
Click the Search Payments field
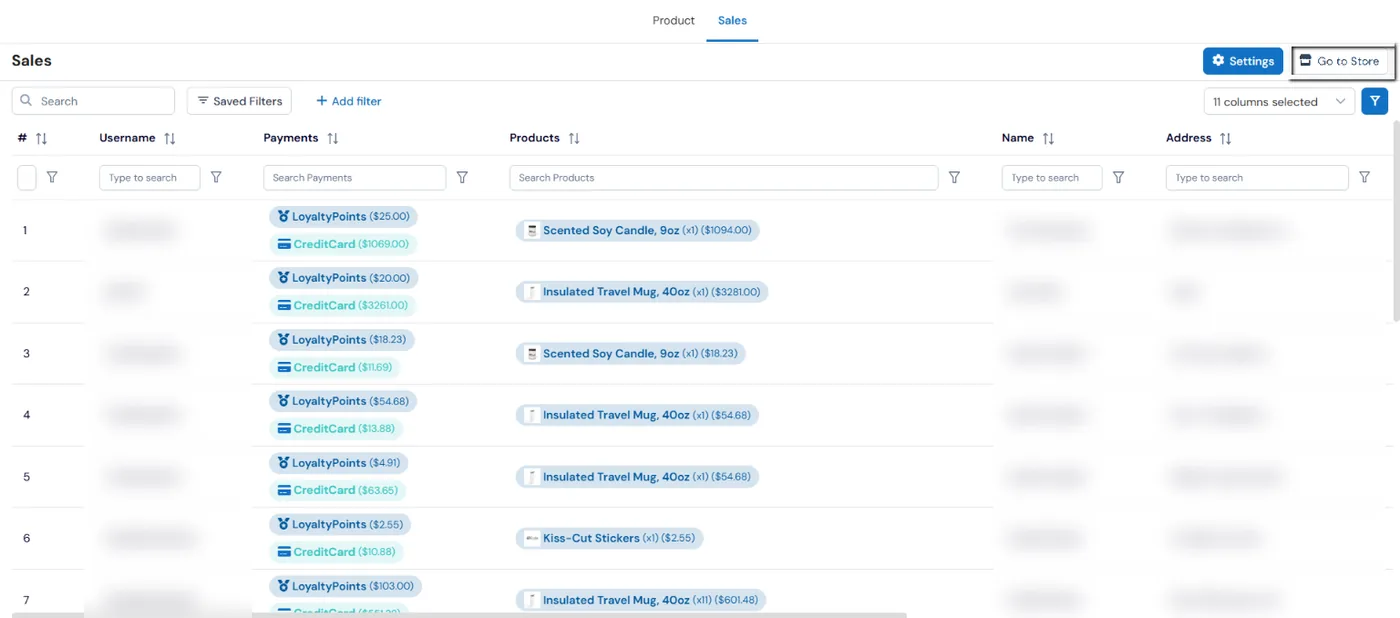[355, 178]
